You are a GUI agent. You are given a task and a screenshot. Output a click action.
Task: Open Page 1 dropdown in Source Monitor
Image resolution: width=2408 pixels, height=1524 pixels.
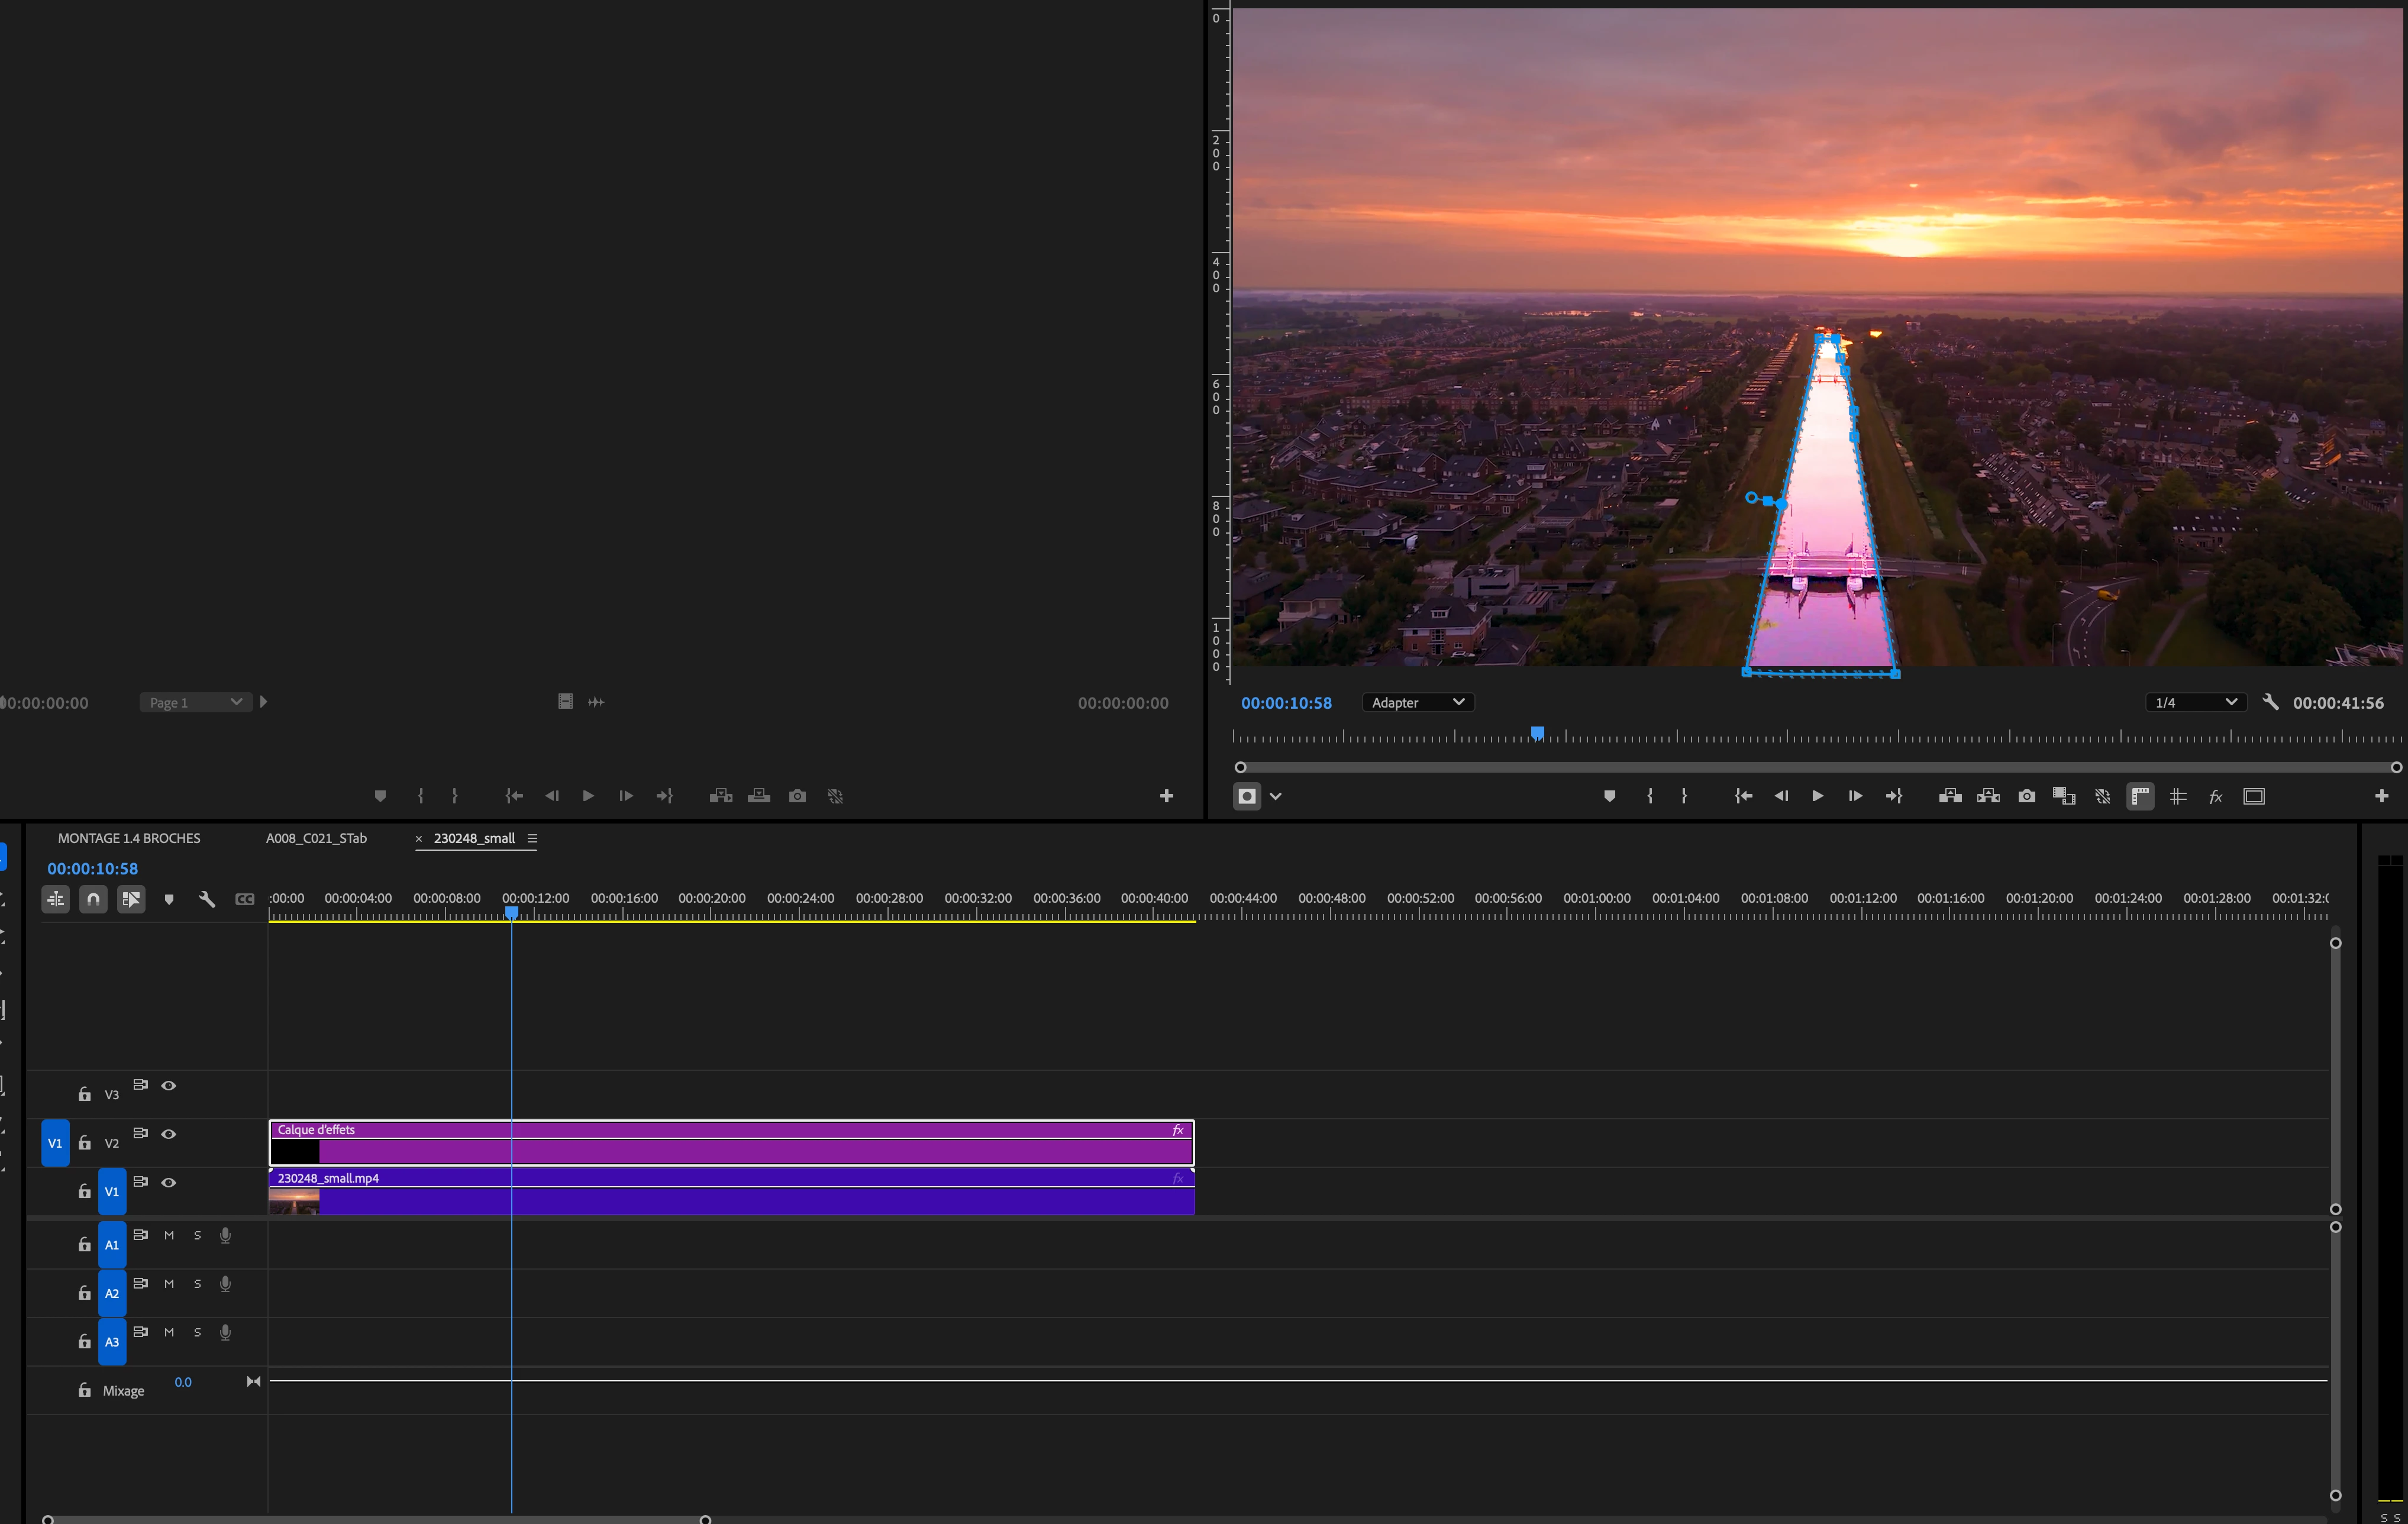click(195, 702)
